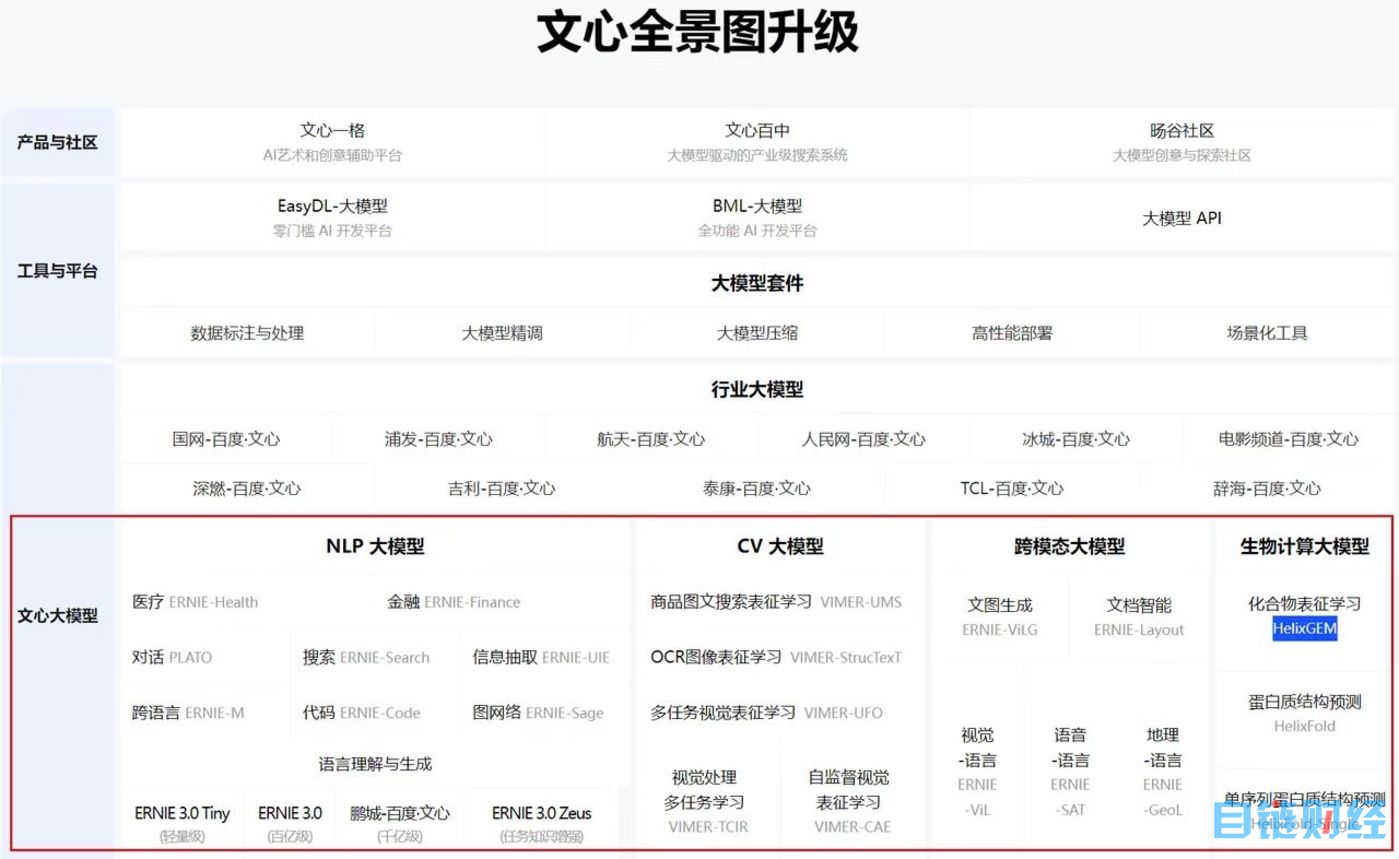
Task: Click 浦发-百度·文心 industry model
Action: (438, 439)
